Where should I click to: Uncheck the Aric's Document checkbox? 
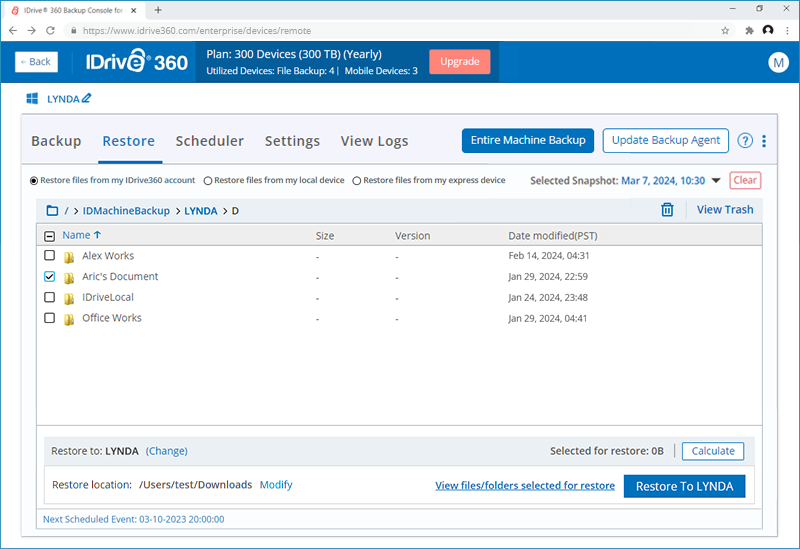[50, 277]
